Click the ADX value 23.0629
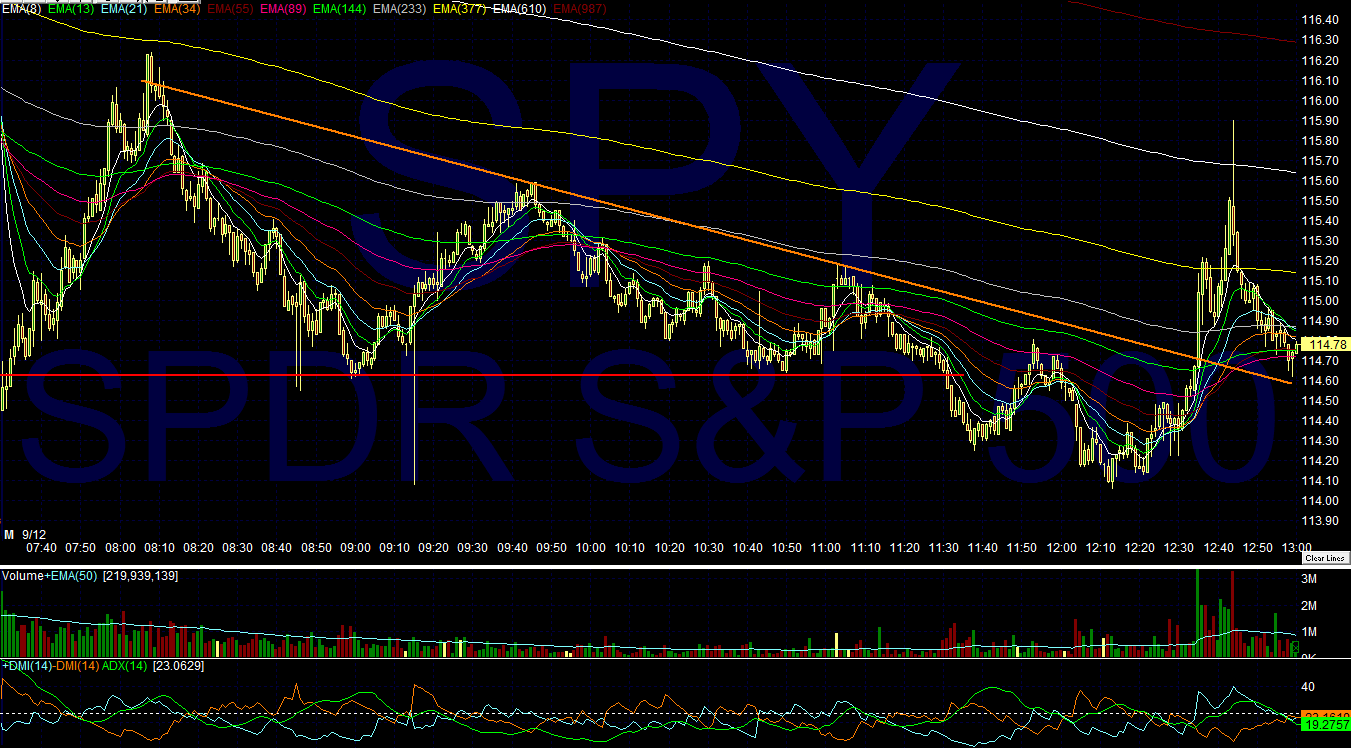The width and height of the screenshot is (1351, 748). click(x=179, y=665)
